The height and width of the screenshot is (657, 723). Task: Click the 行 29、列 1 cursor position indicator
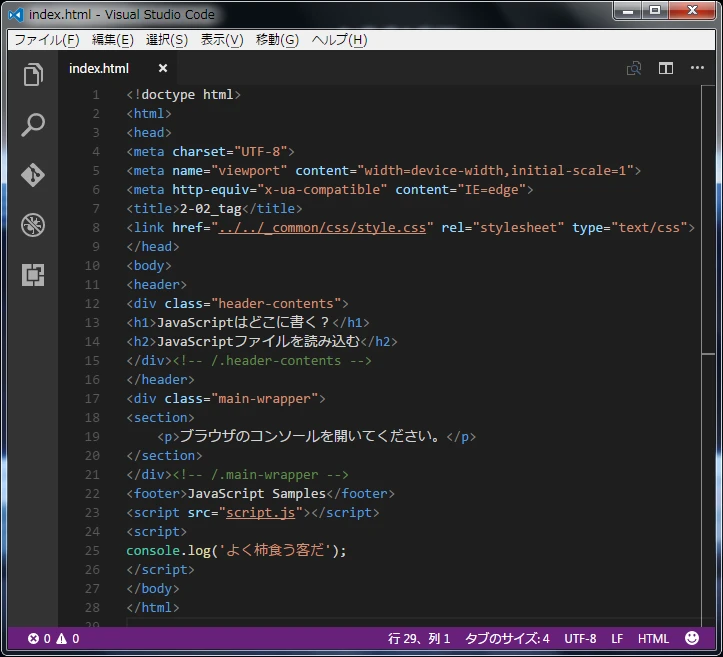[419, 639]
